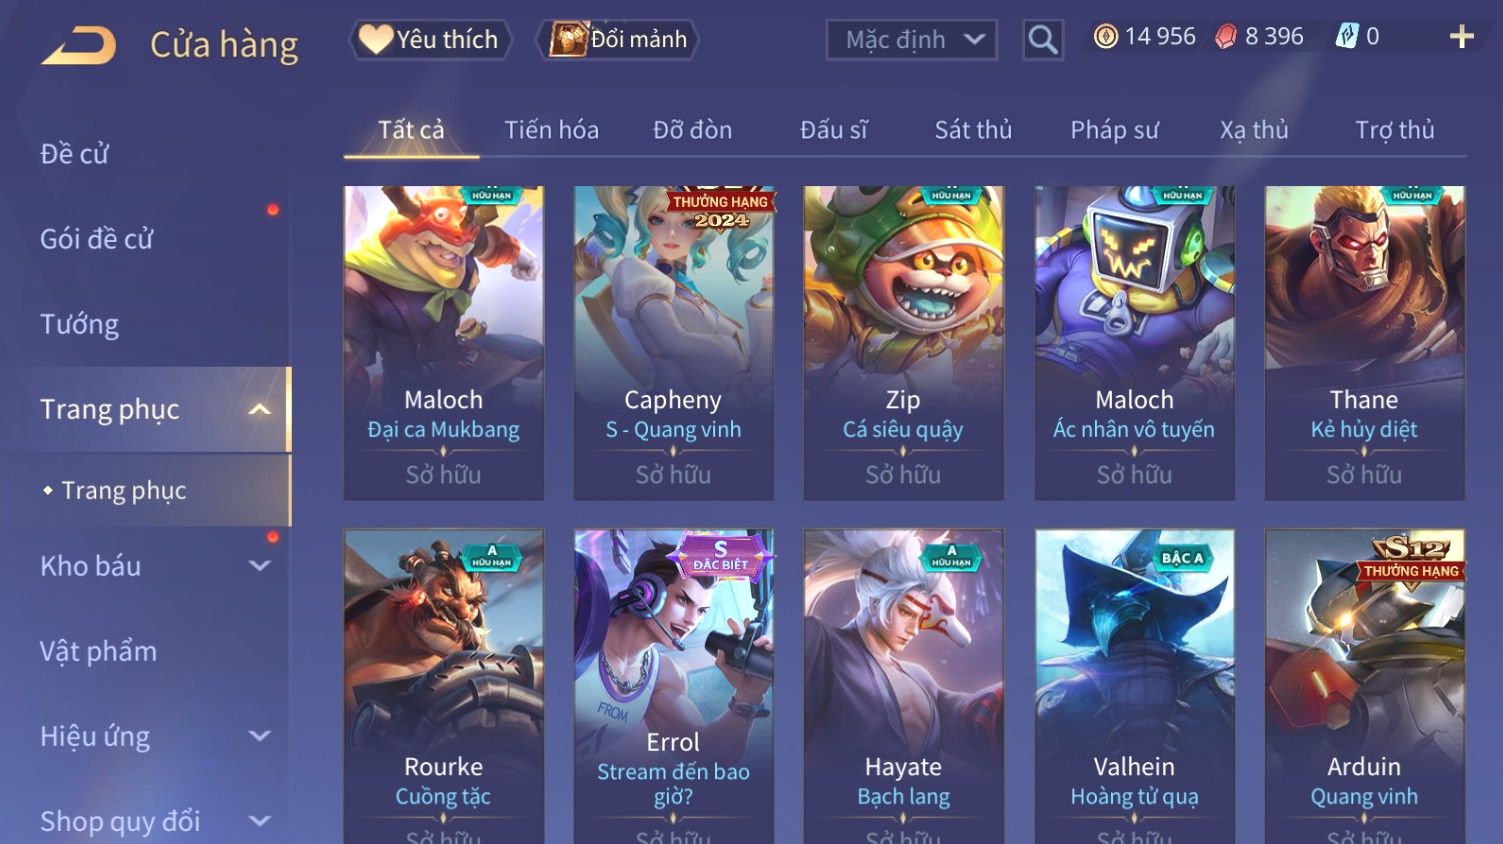The image size is (1503, 844).
Task: Select the Tiến hóa tab
Action: pos(551,130)
